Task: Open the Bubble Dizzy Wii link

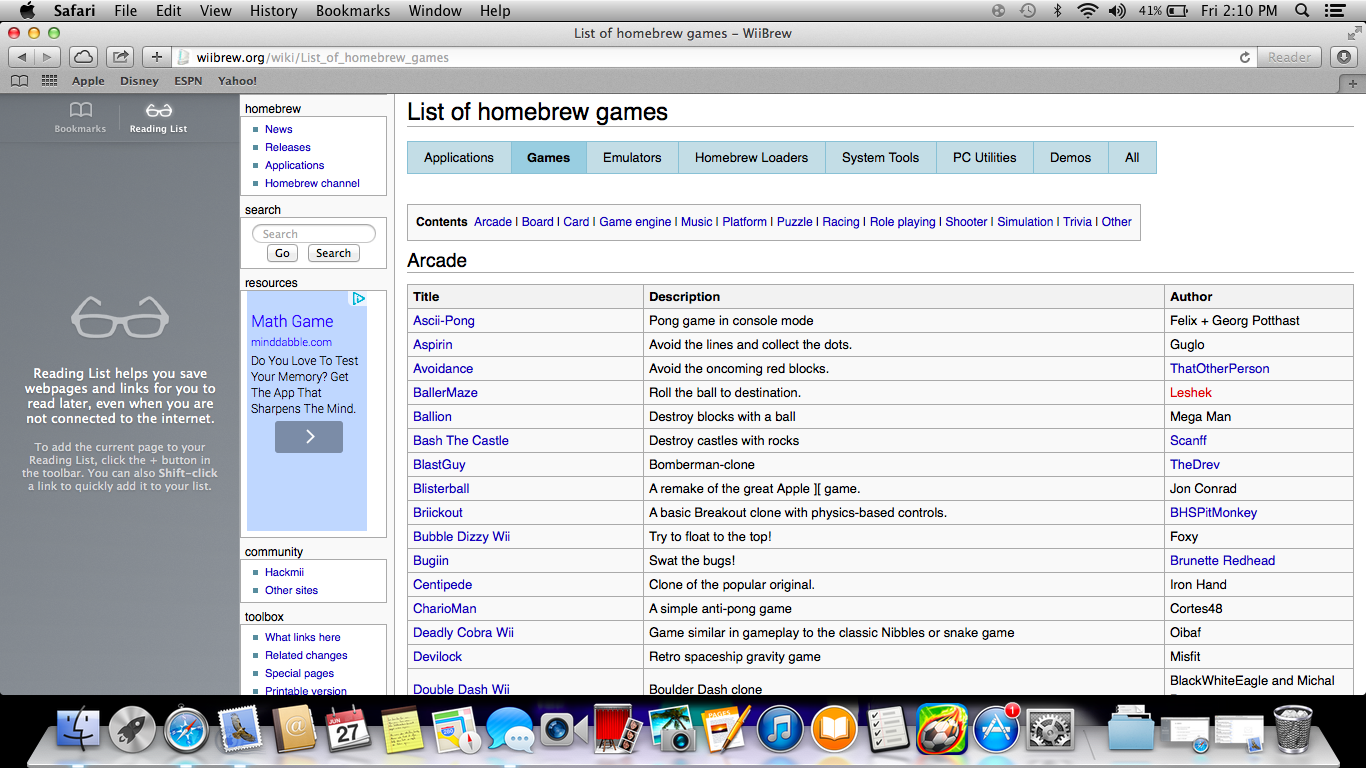Action: click(461, 536)
